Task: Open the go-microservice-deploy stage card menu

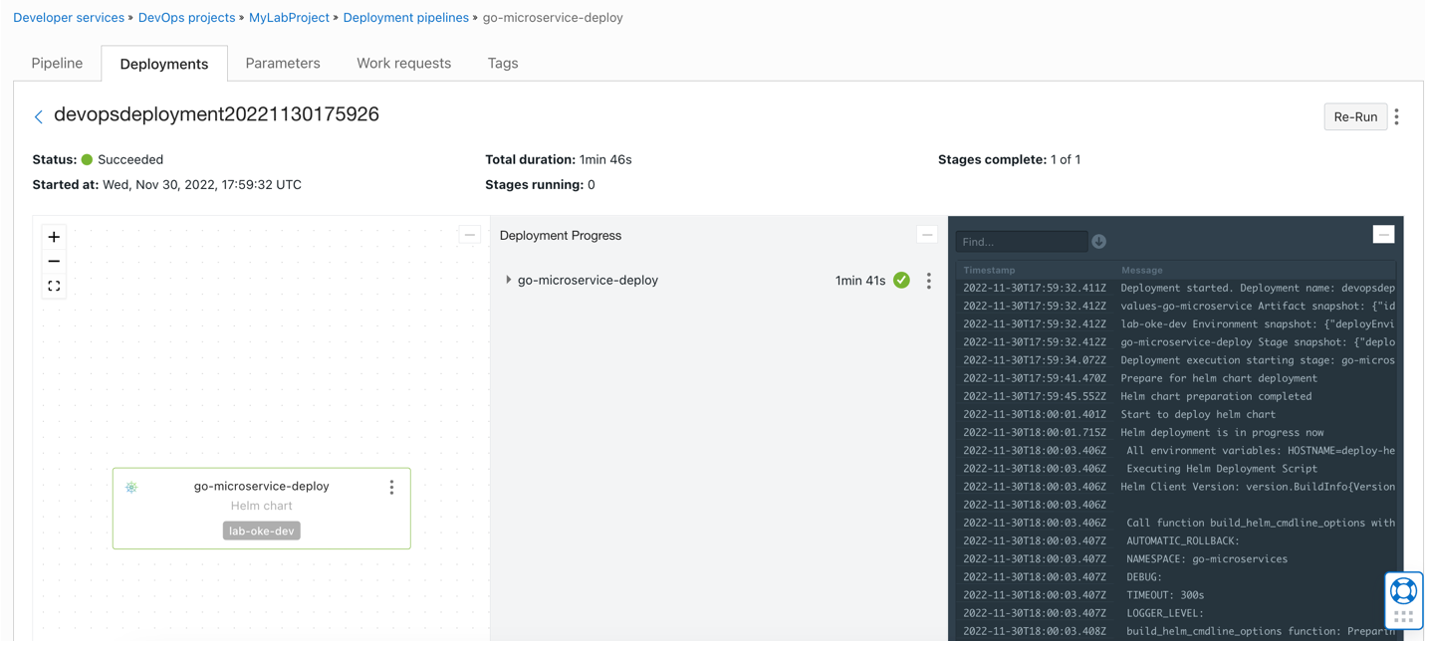Action: 391,487
